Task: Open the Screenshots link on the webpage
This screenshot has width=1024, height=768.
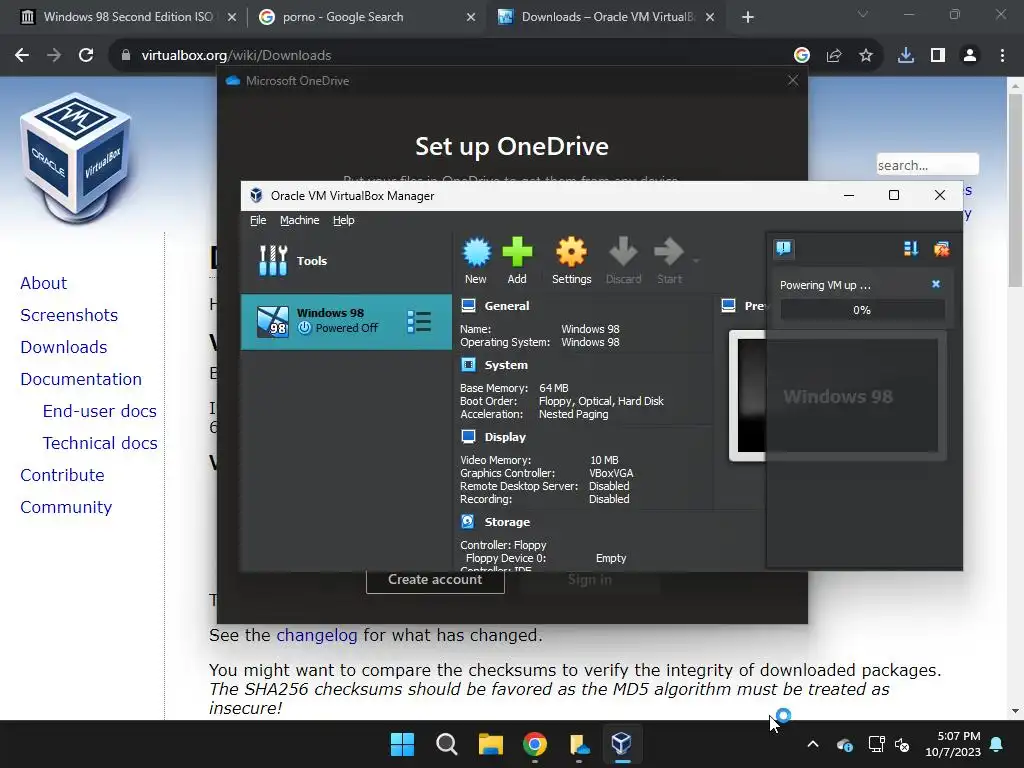Action: [69, 315]
